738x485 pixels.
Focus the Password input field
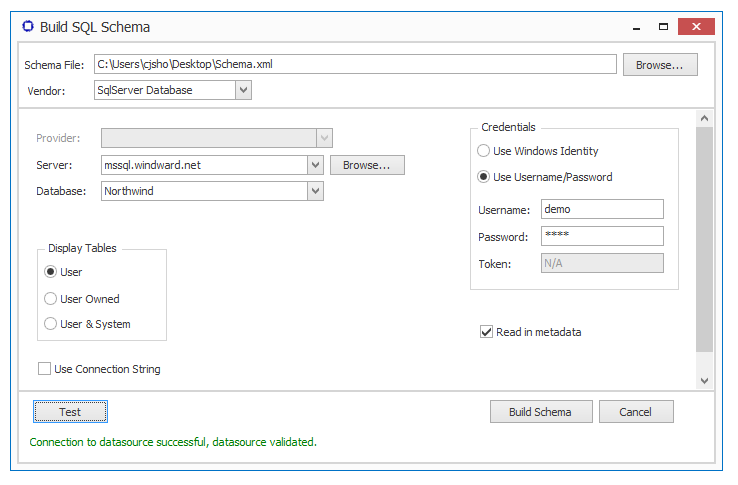[x=602, y=236]
